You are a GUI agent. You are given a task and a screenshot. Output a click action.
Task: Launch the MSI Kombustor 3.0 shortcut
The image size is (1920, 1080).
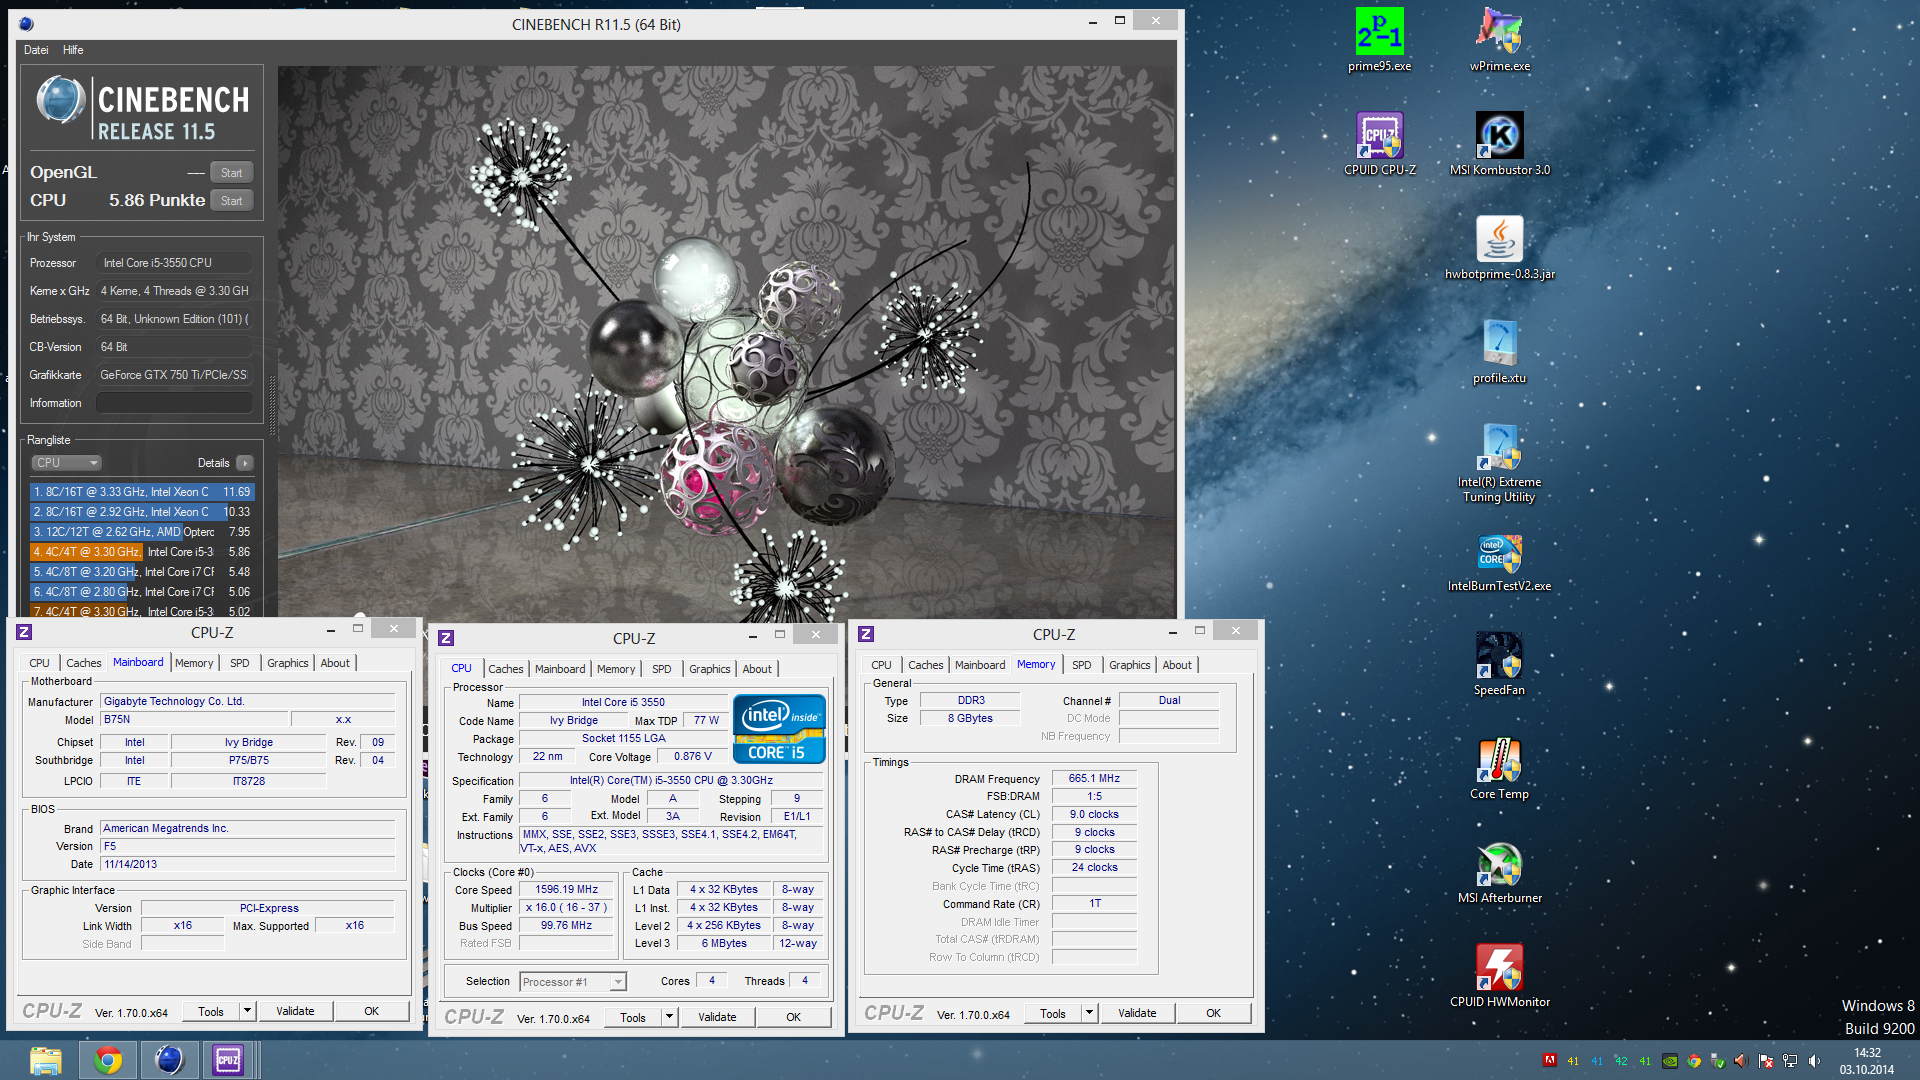pos(1499,144)
